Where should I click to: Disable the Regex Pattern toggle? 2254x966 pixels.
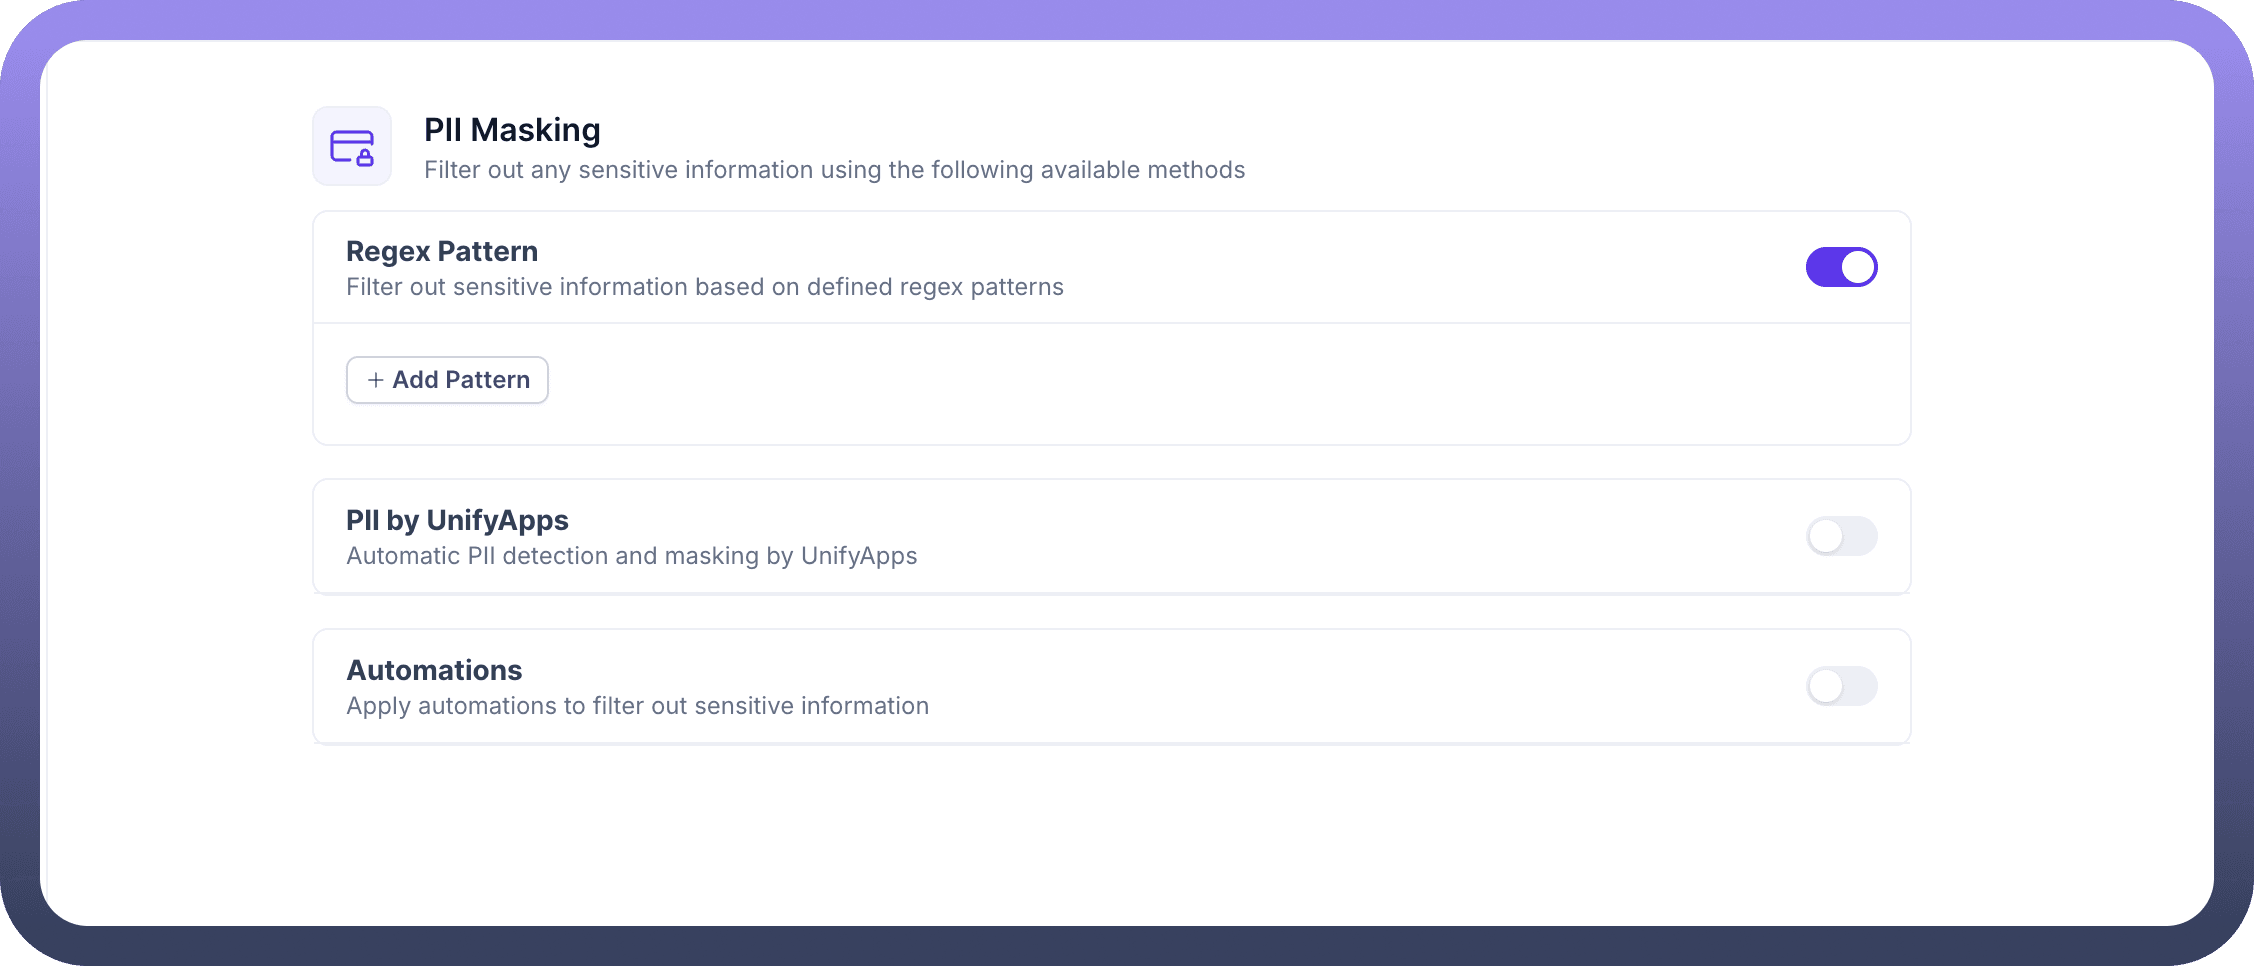click(1841, 267)
